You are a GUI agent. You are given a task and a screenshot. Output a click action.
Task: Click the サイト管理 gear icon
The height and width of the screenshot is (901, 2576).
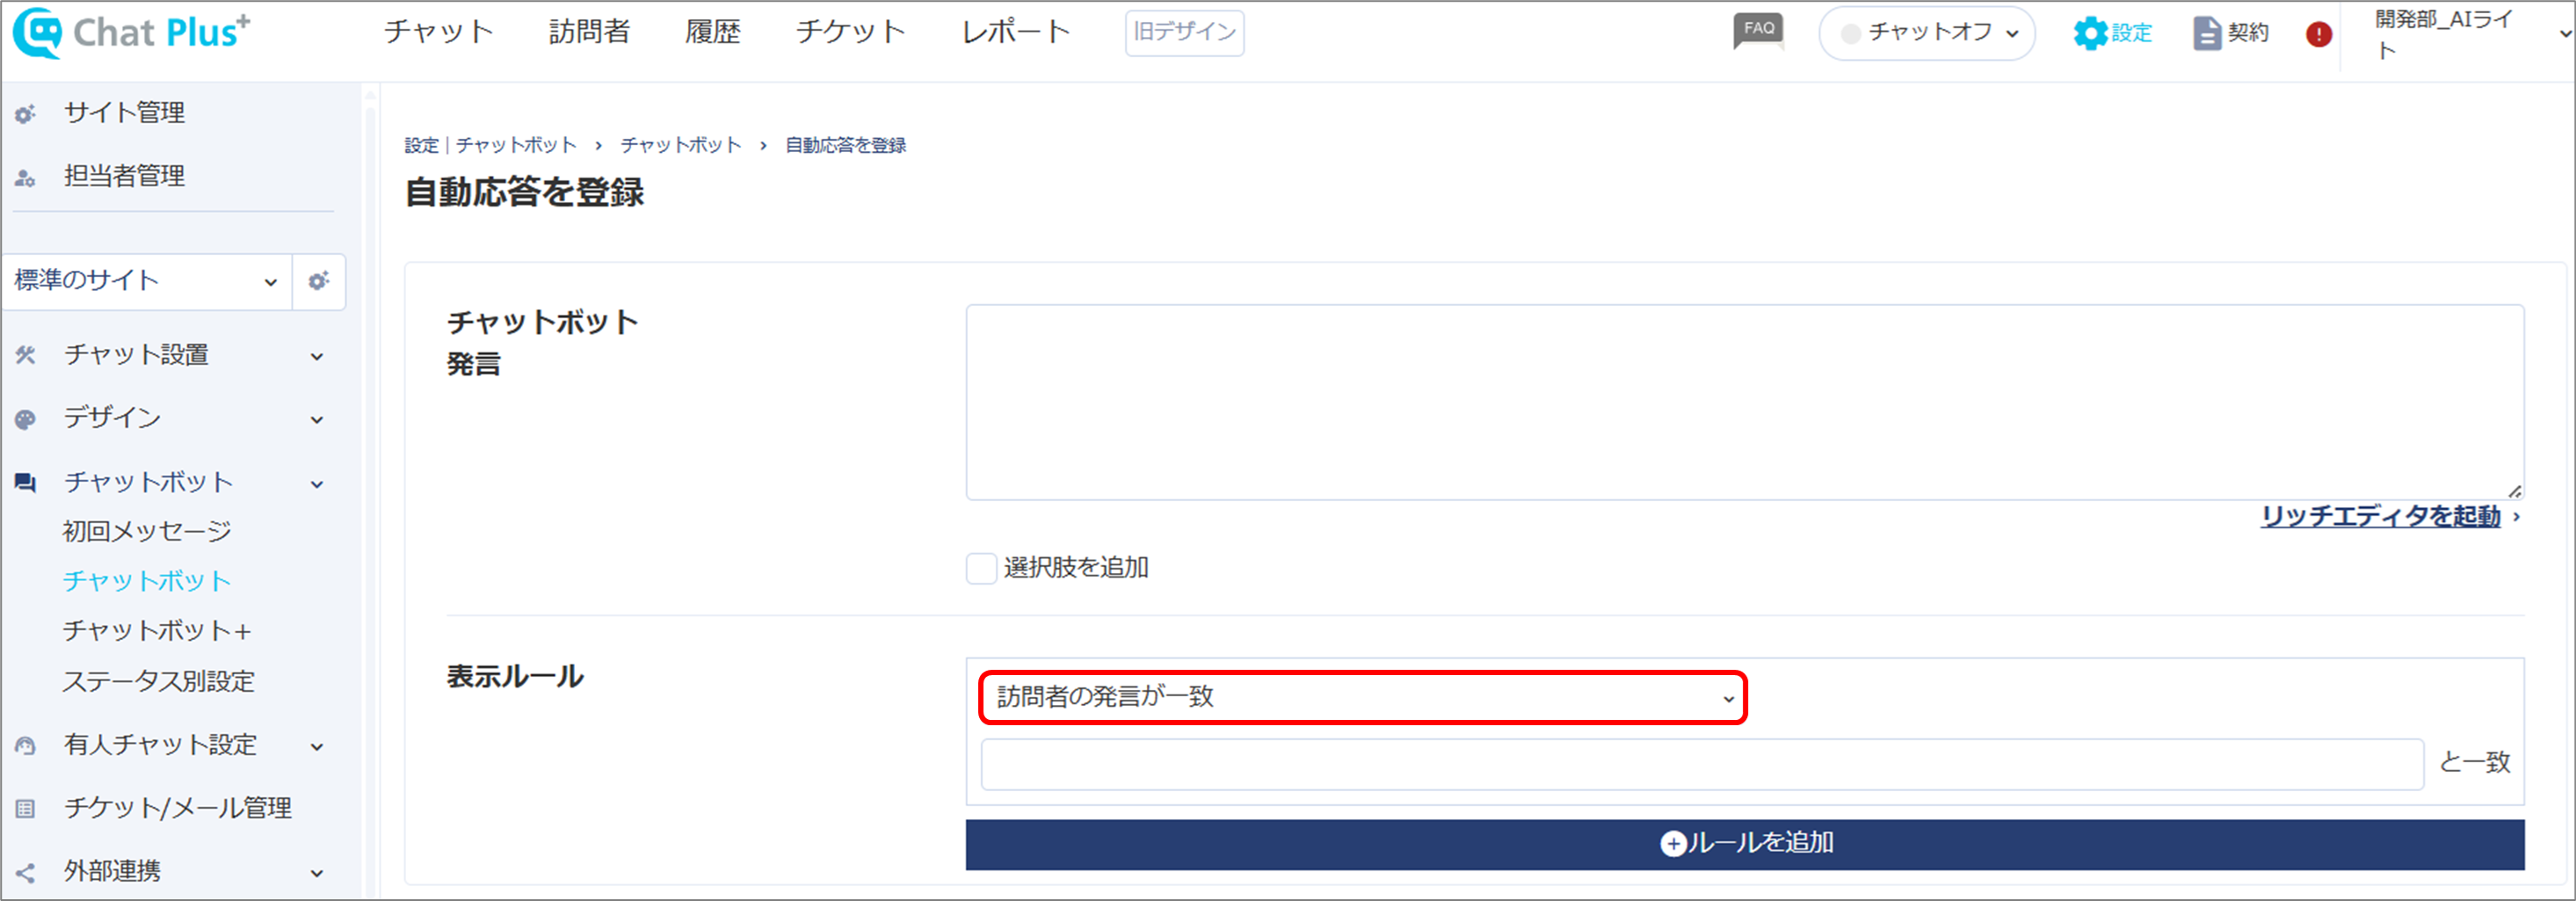[x=25, y=114]
